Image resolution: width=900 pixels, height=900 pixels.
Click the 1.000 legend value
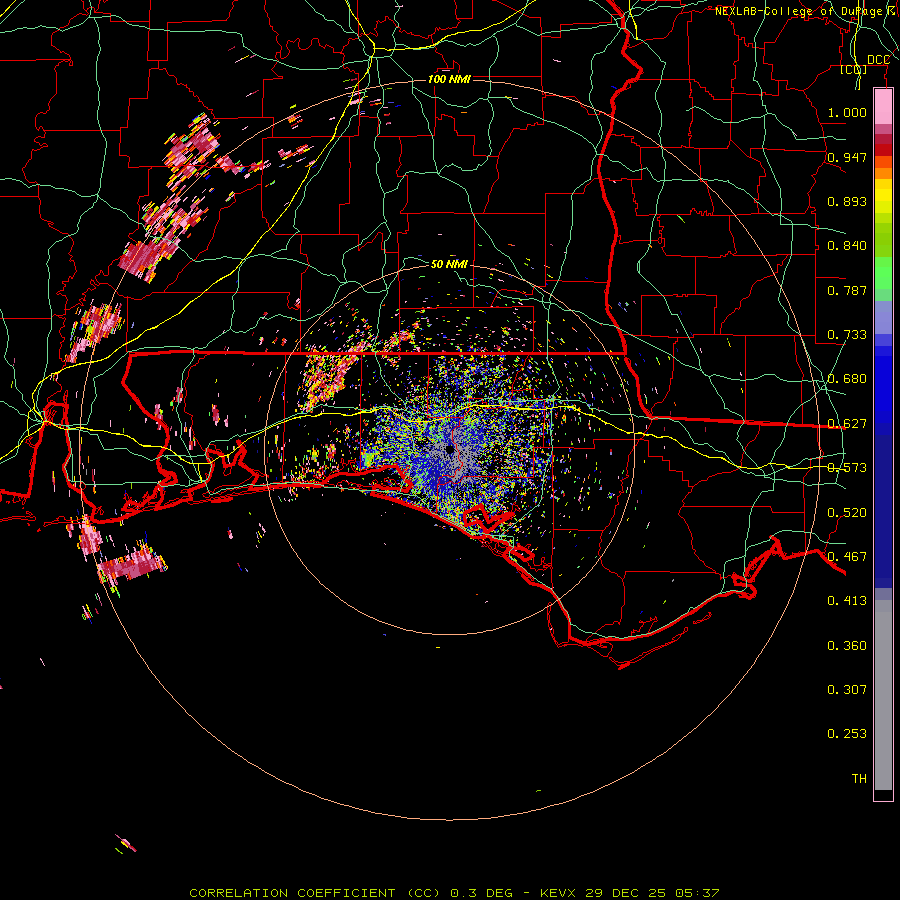pos(847,112)
